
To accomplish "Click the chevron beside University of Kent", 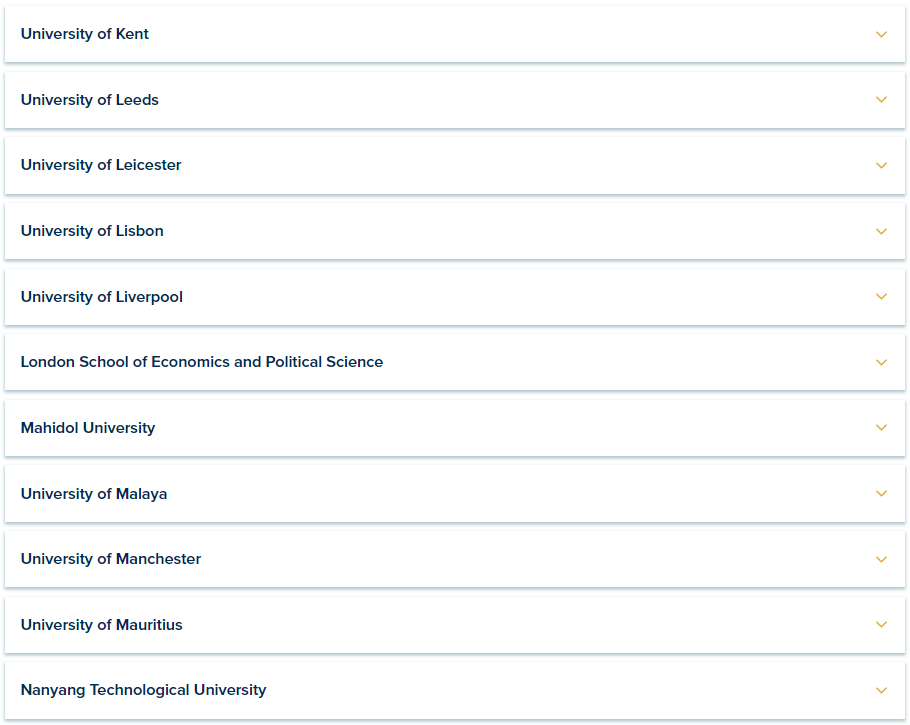I will coord(881,34).
